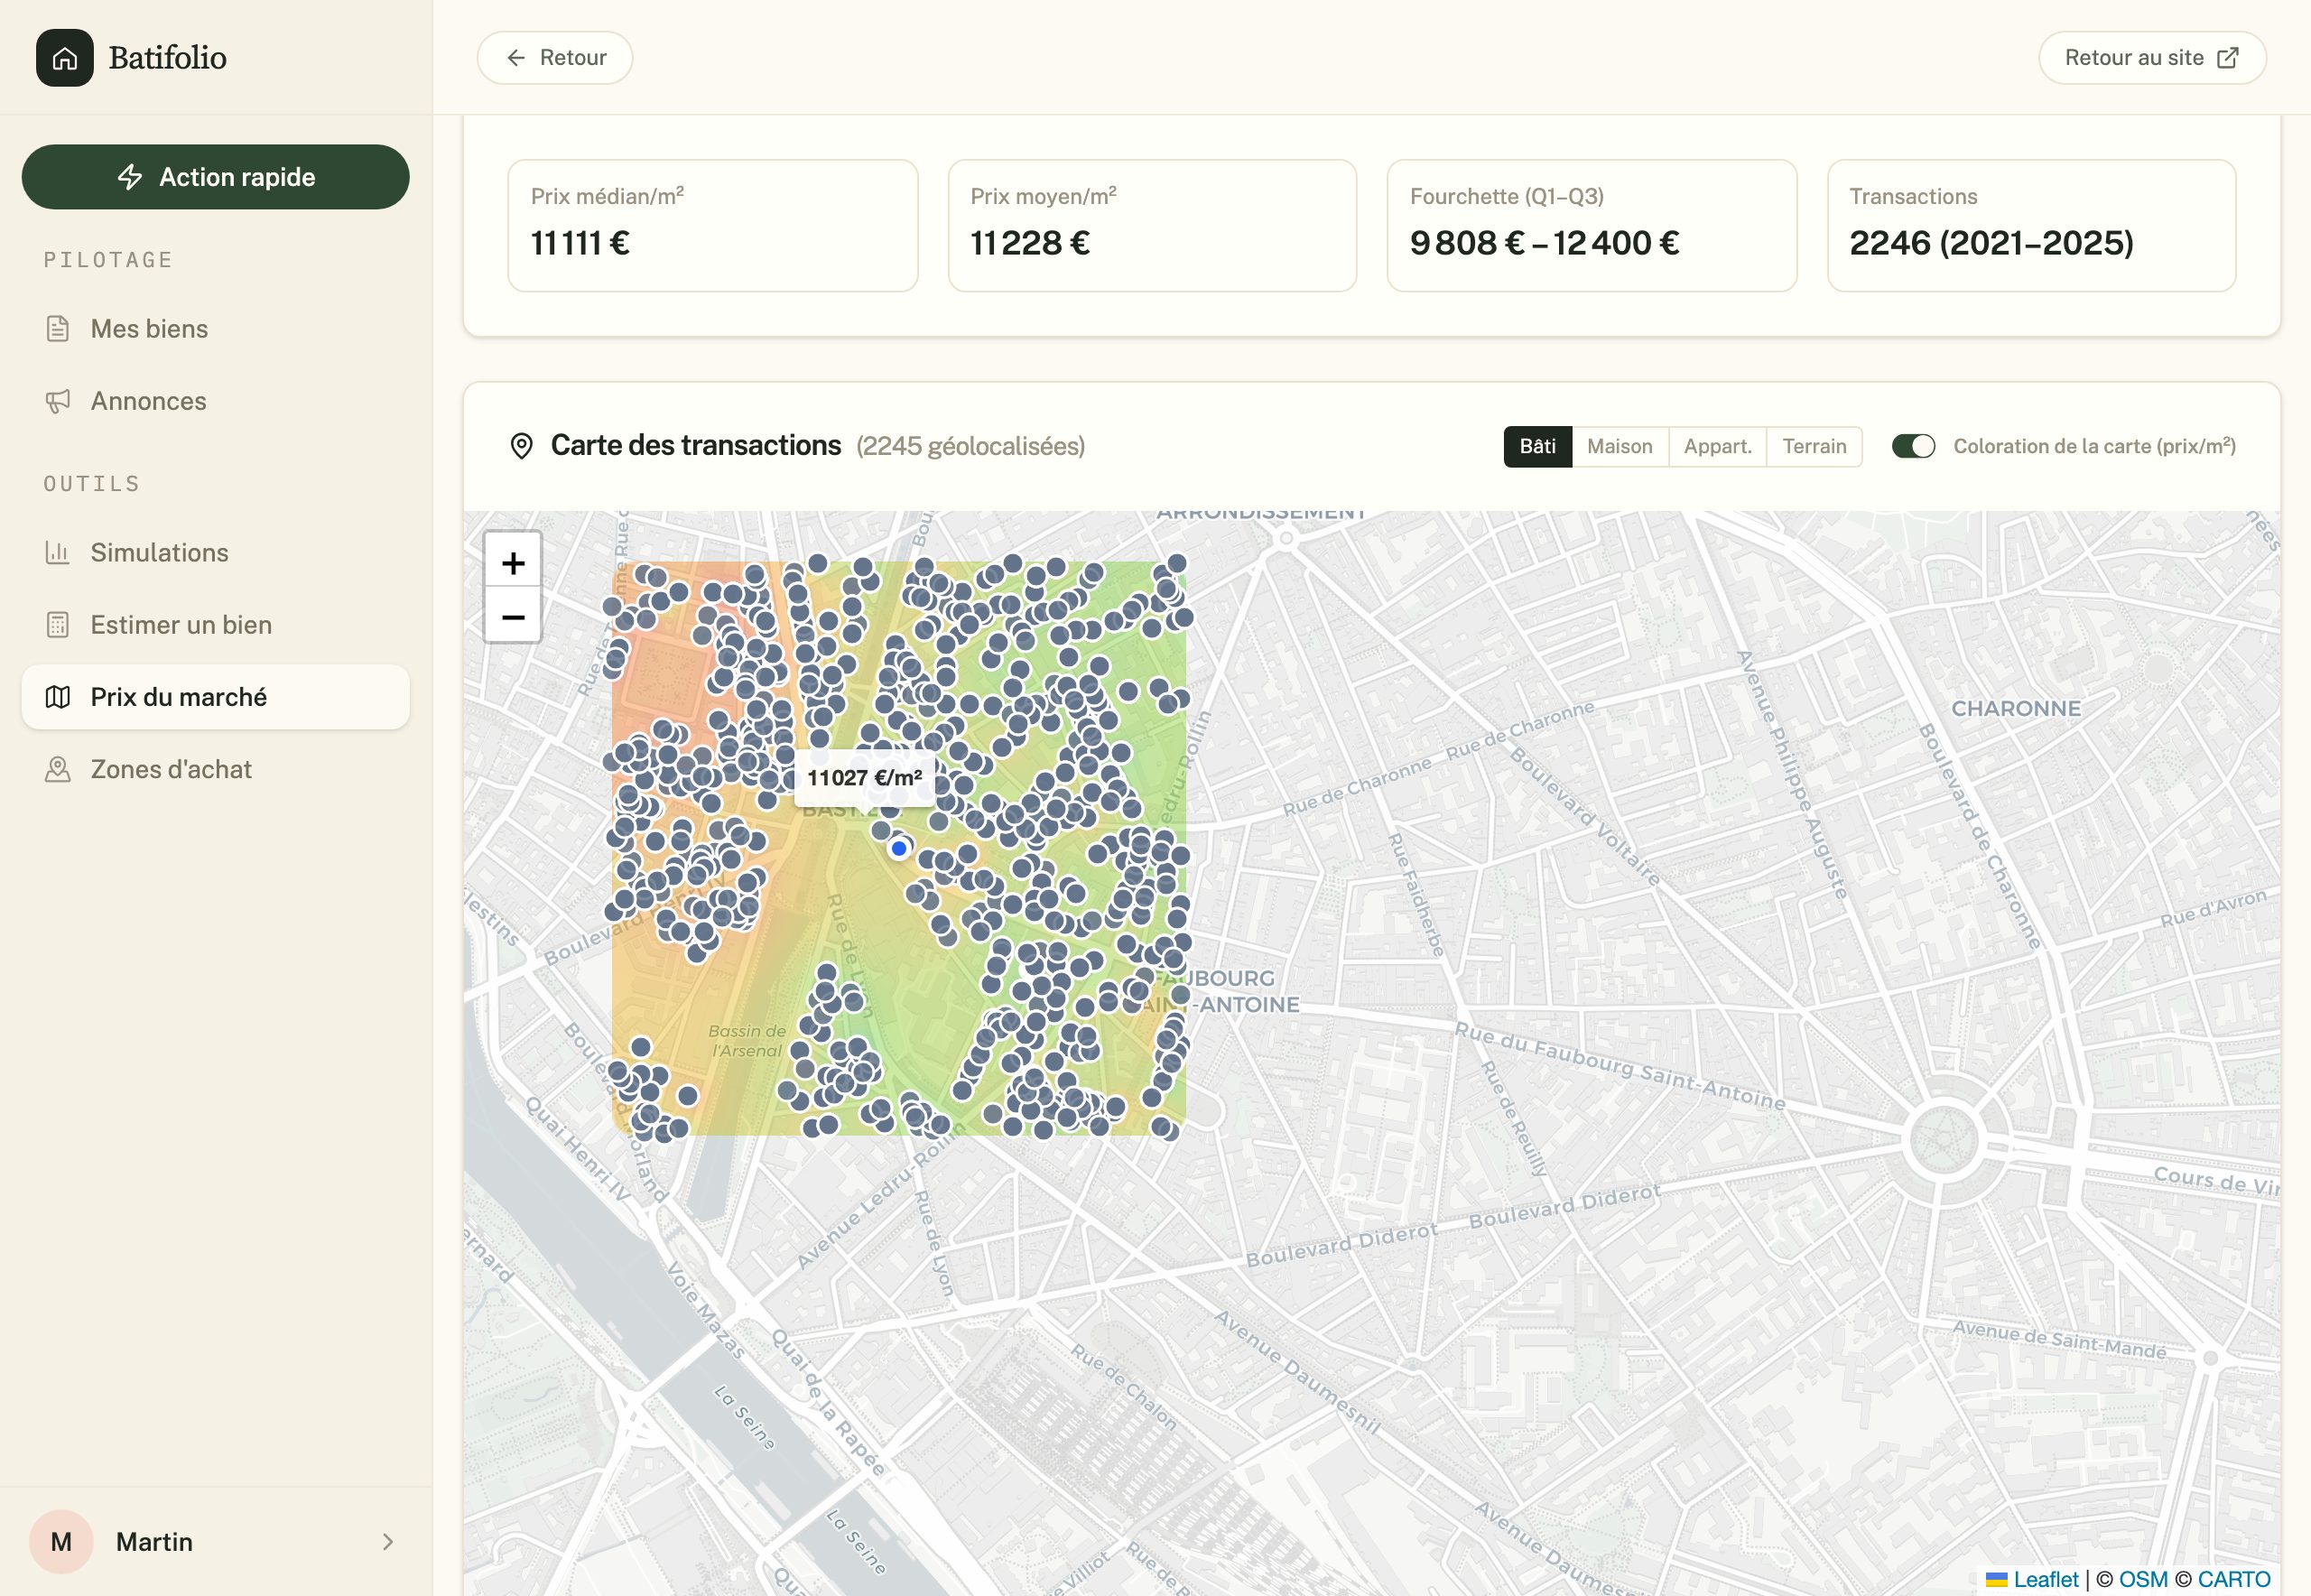
Task: Click the Carte des transactions heading
Action: pos(696,445)
